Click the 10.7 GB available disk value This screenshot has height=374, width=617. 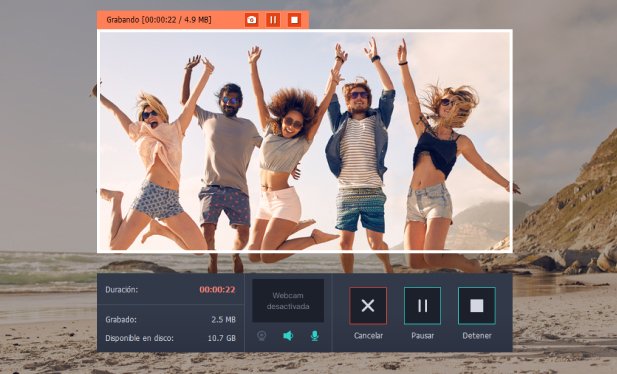pyautogui.click(x=222, y=338)
